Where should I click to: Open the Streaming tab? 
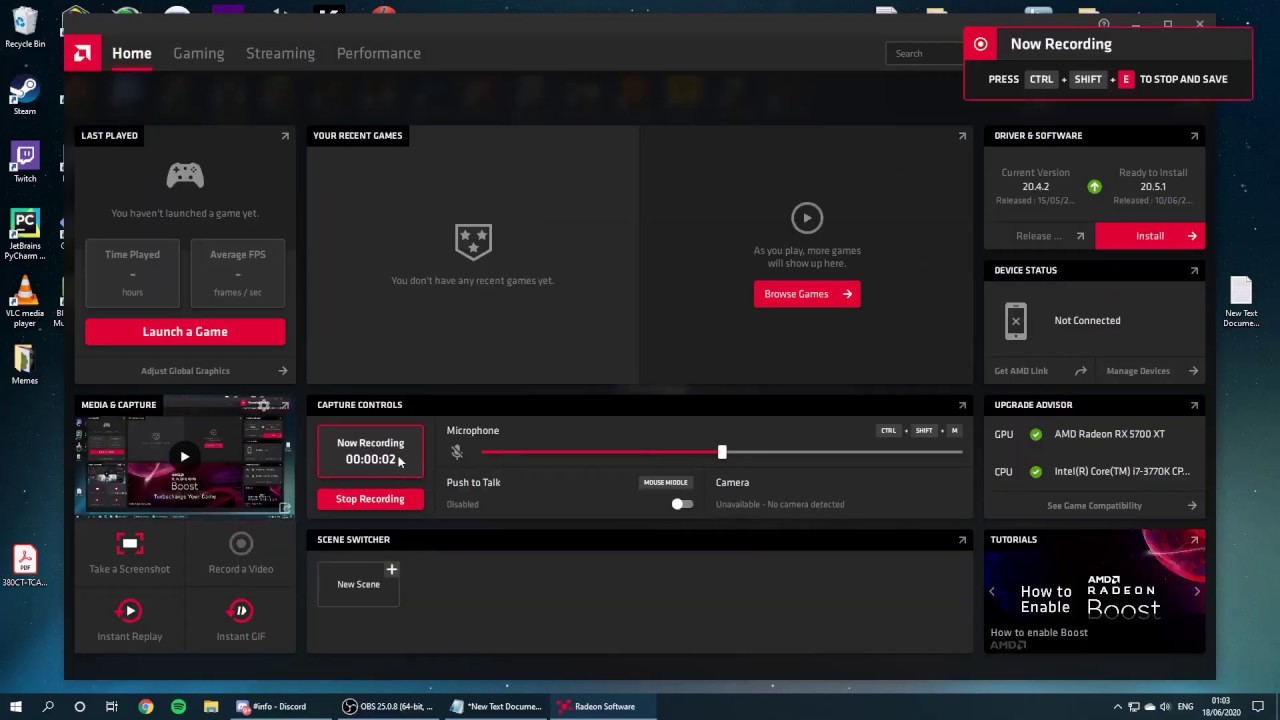(280, 53)
